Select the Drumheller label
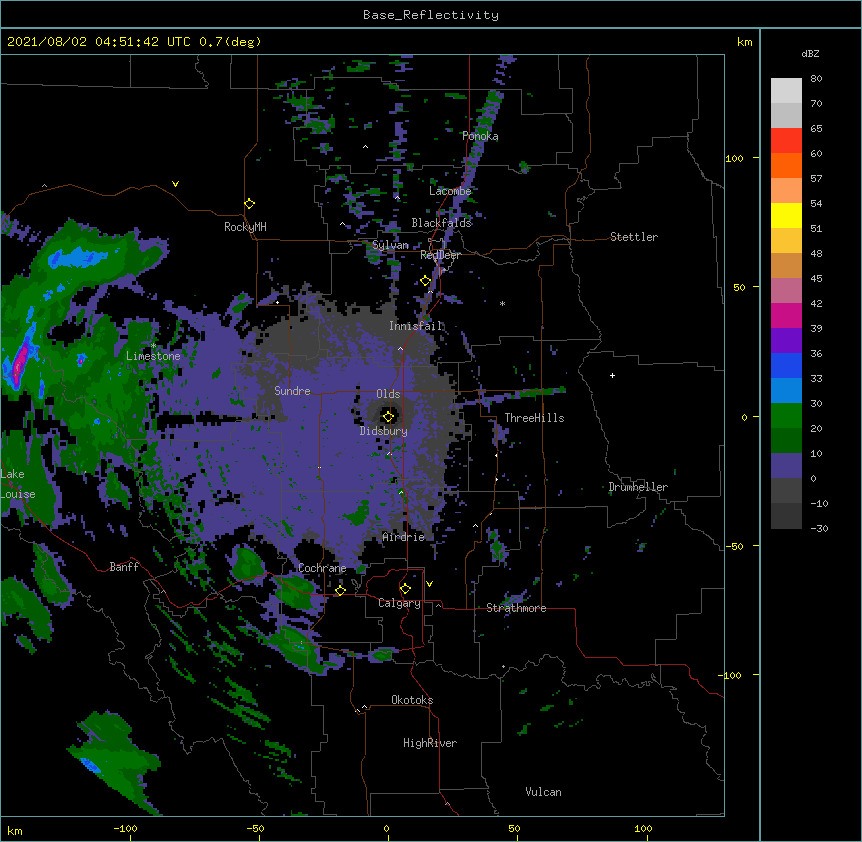The width and height of the screenshot is (862, 842). coord(638,487)
